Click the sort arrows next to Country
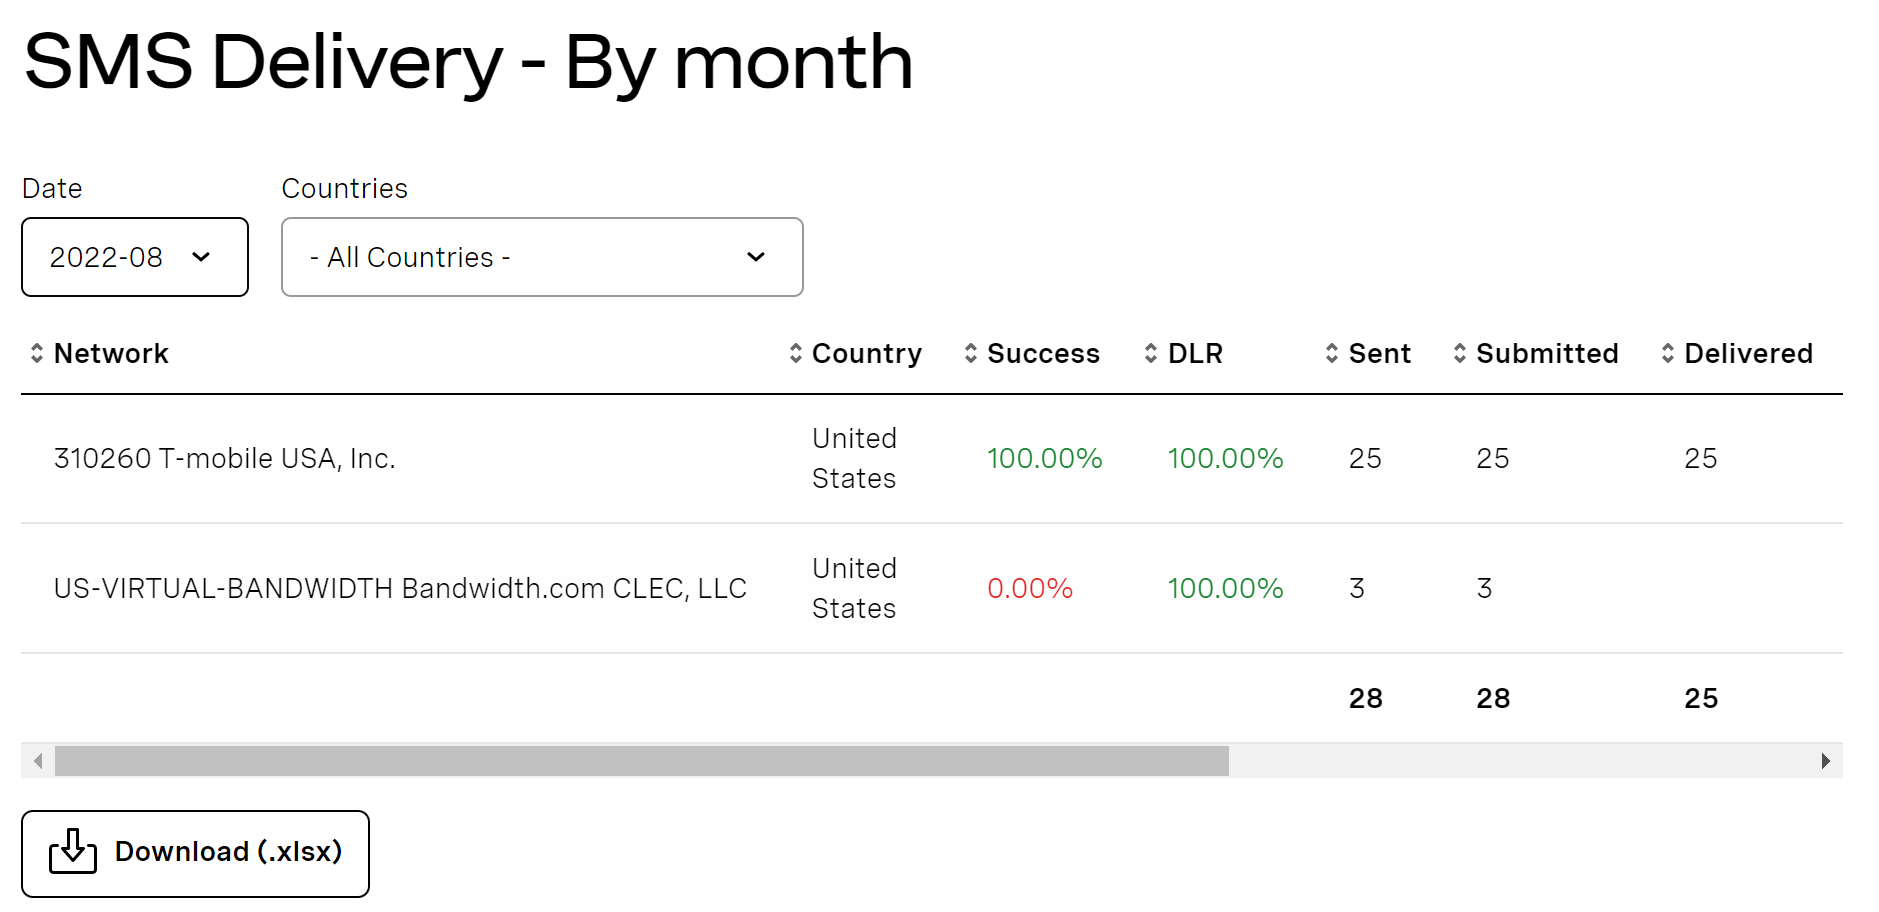This screenshot has height=912, width=1879. (796, 353)
